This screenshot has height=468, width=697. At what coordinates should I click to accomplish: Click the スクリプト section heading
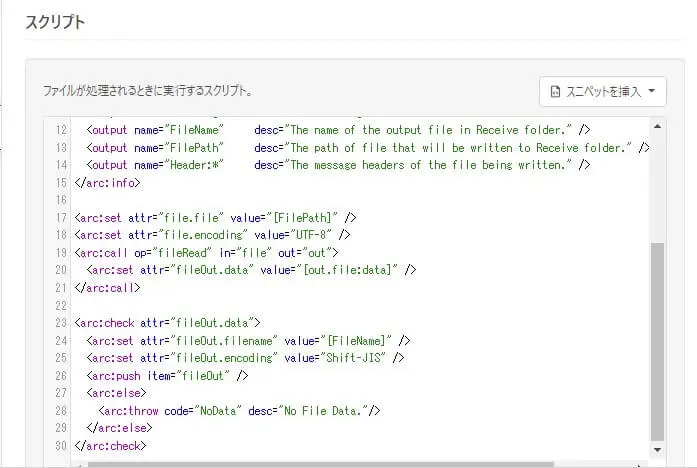pos(55,22)
